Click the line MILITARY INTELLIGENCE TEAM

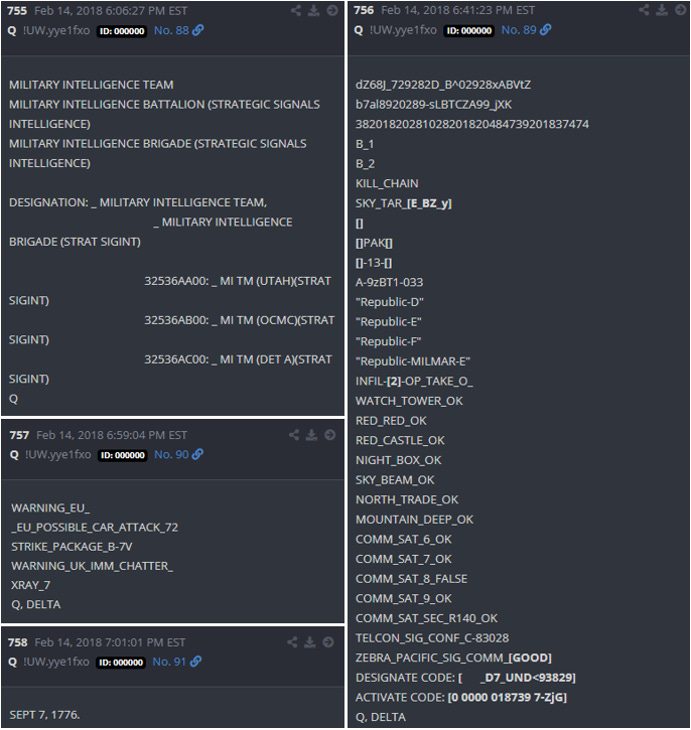(91, 85)
